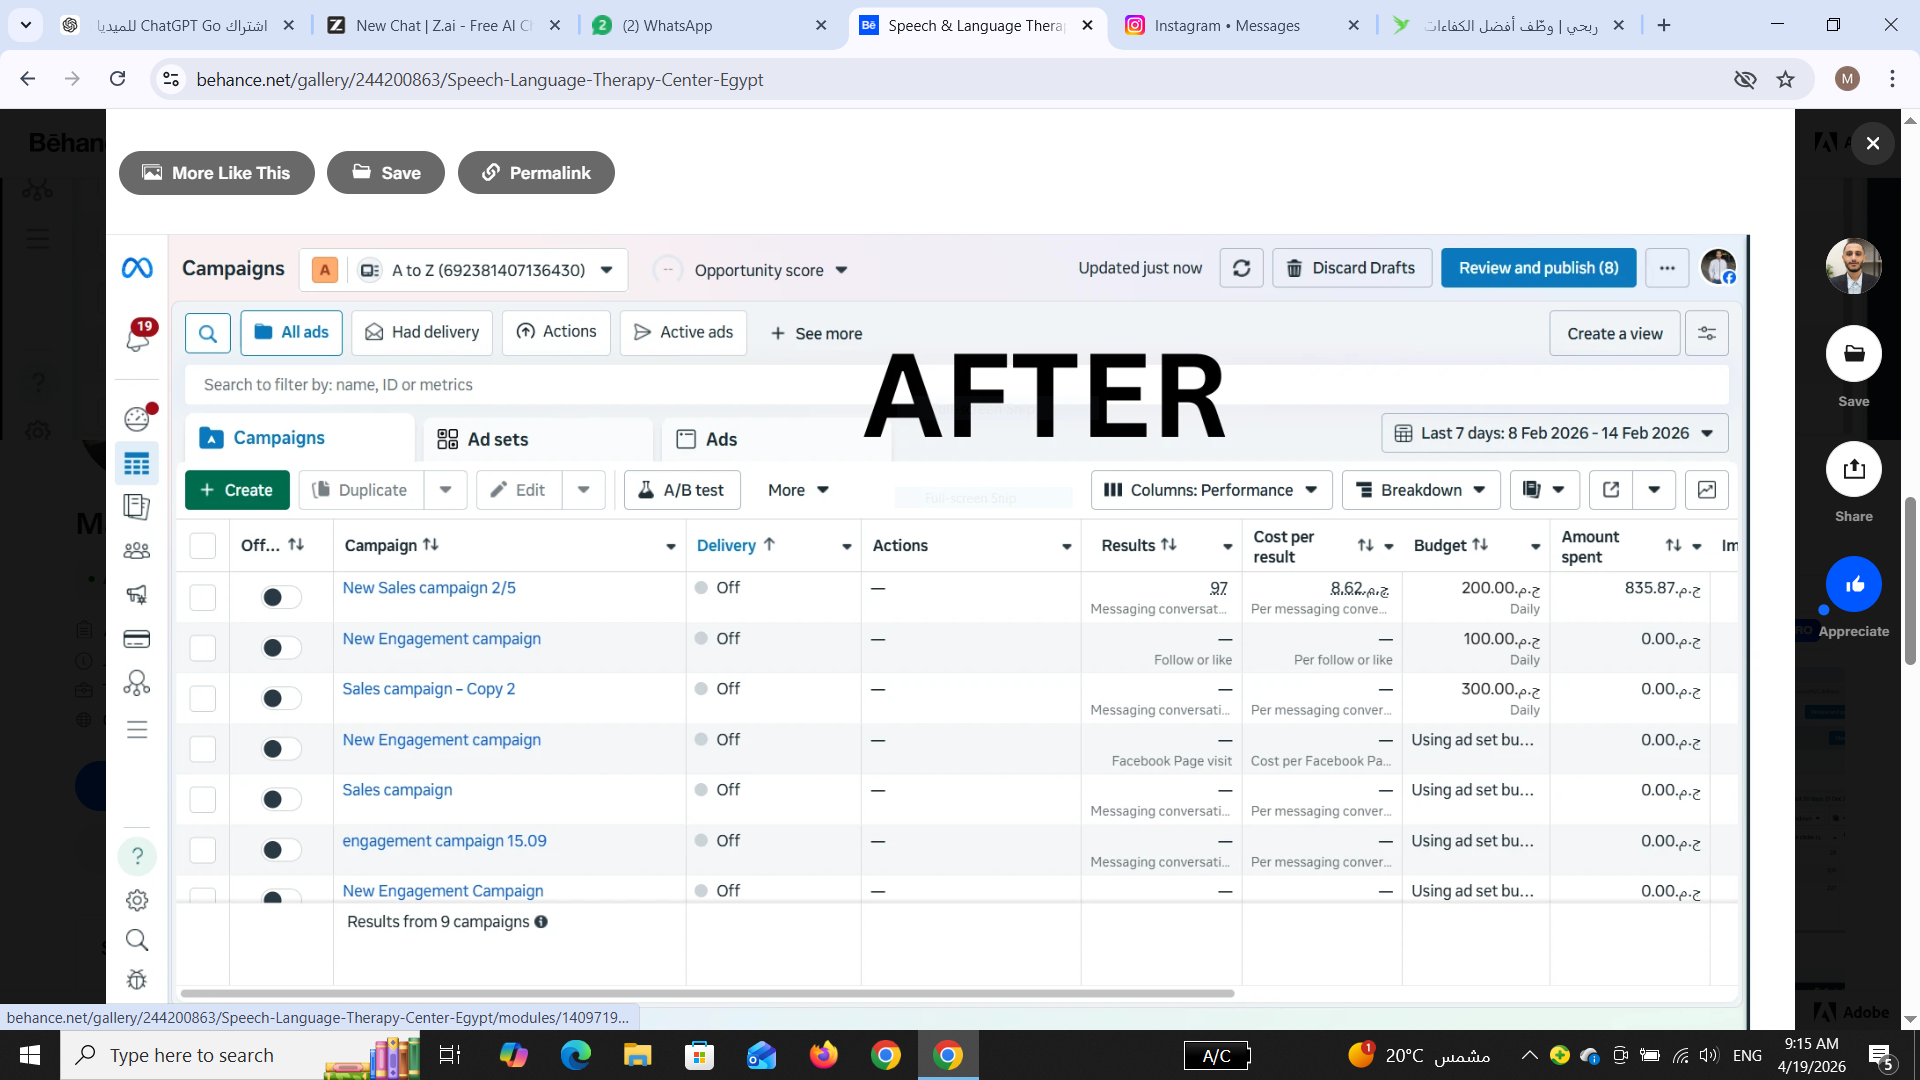Screen dimensions: 1920x1080
Task: Open New Engagement campaign link
Action: [x=441, y=638]
